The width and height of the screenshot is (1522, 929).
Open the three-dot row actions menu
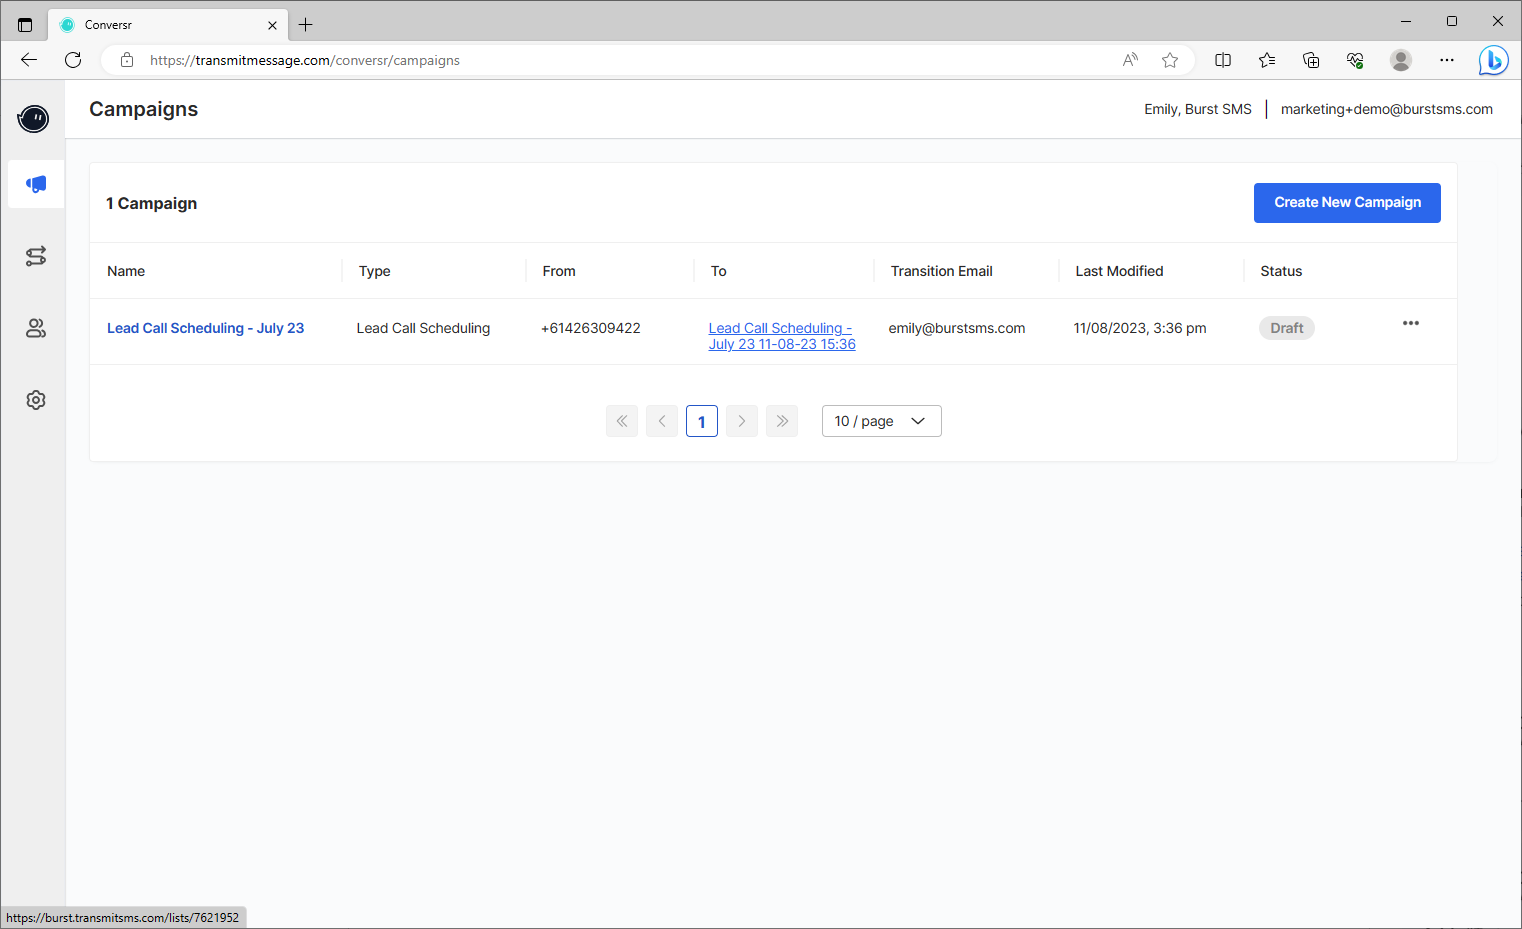[x=1411, y=323]
